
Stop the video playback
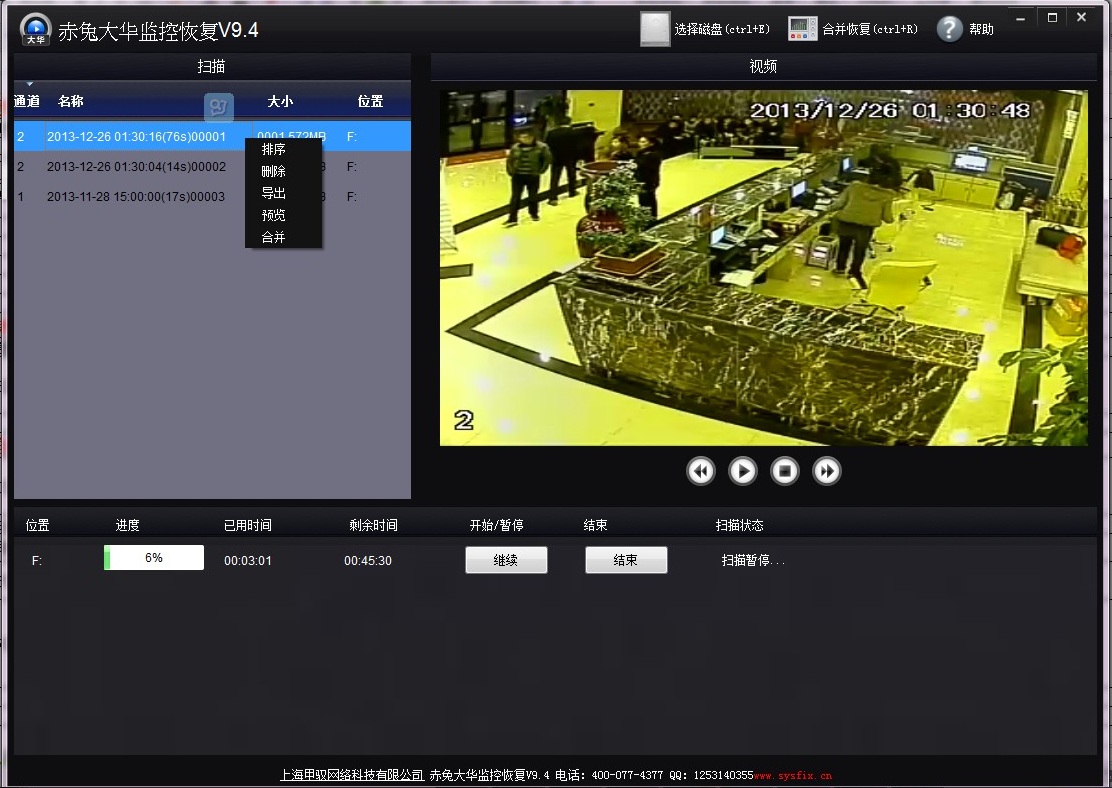point(784,471)
